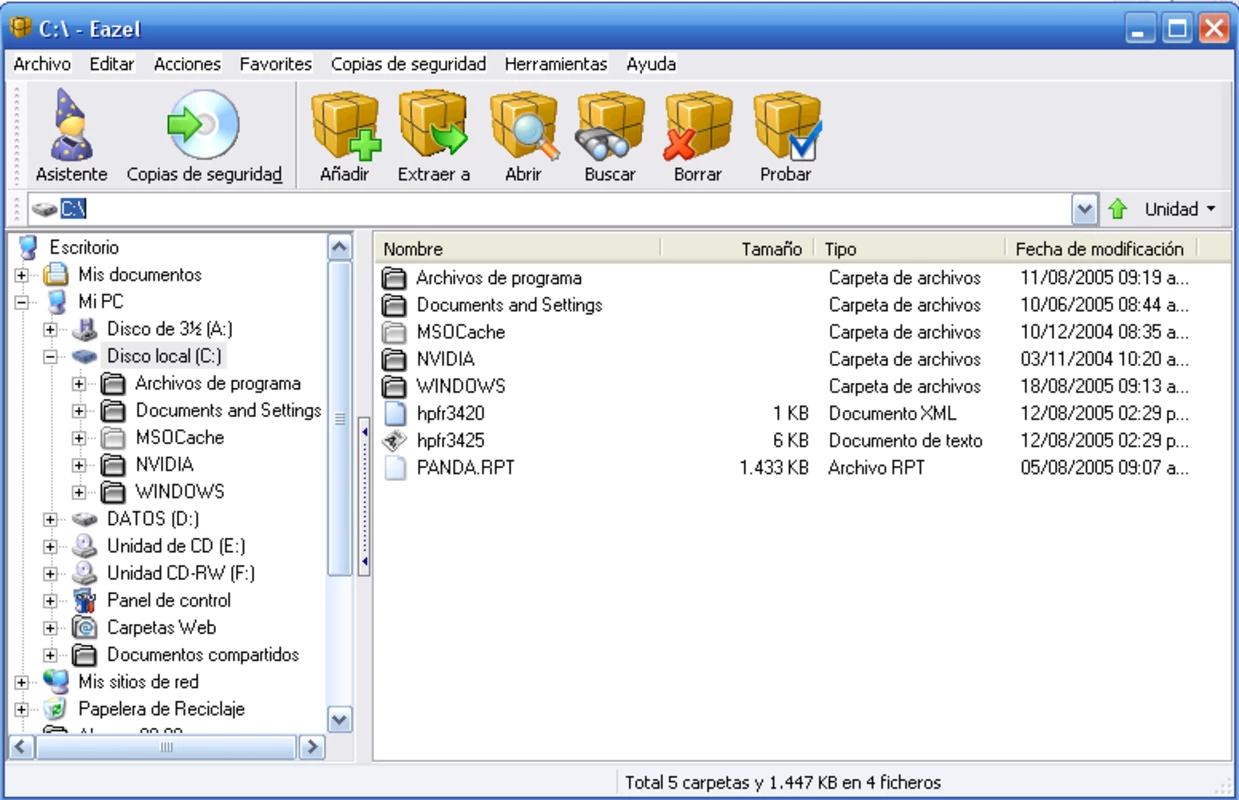Open the Copias de seguridad menu
Image resolution: width=1239 pixels, height=800 pixels.
pyautogui.click(x=408, y=64)
